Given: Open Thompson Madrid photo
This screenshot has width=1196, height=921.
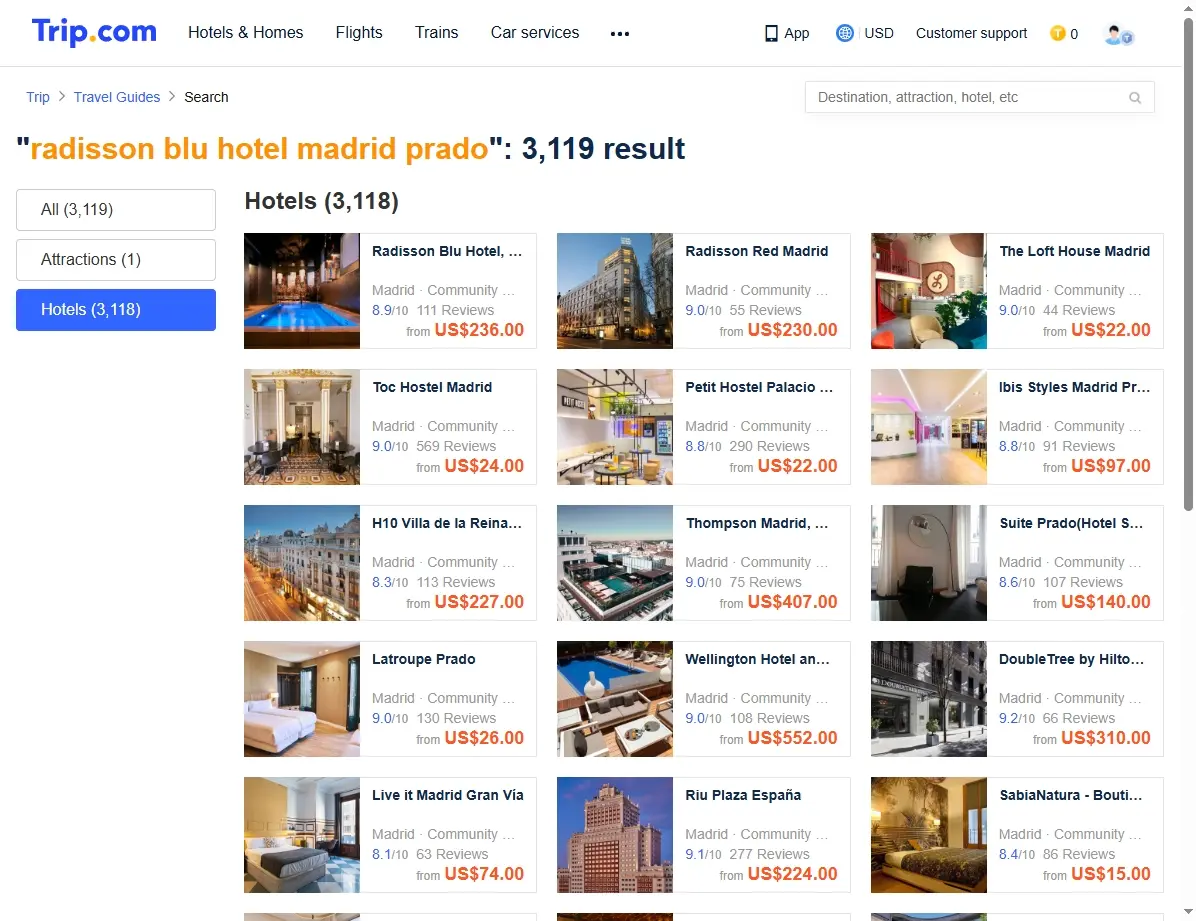Looking at the screenshot, I should pos(615,562).
